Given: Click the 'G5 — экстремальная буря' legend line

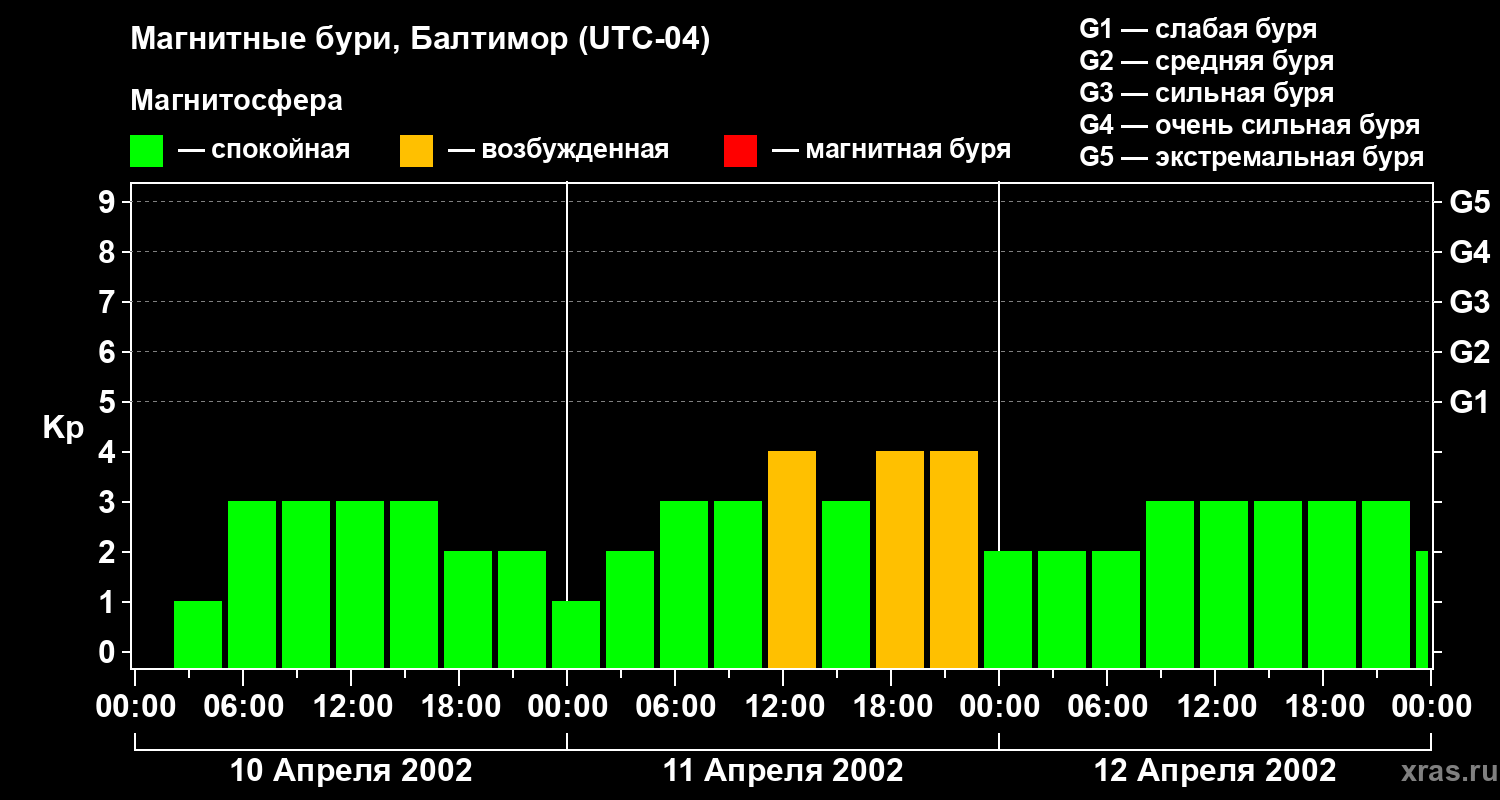Looking at the screenshot, I should pyautogui.click(x=1252, y=157).
